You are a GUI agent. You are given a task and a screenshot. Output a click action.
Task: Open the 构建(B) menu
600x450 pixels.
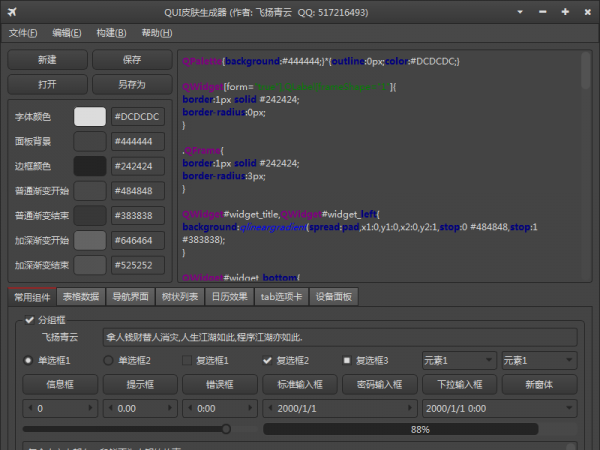(x=112, y=33)
